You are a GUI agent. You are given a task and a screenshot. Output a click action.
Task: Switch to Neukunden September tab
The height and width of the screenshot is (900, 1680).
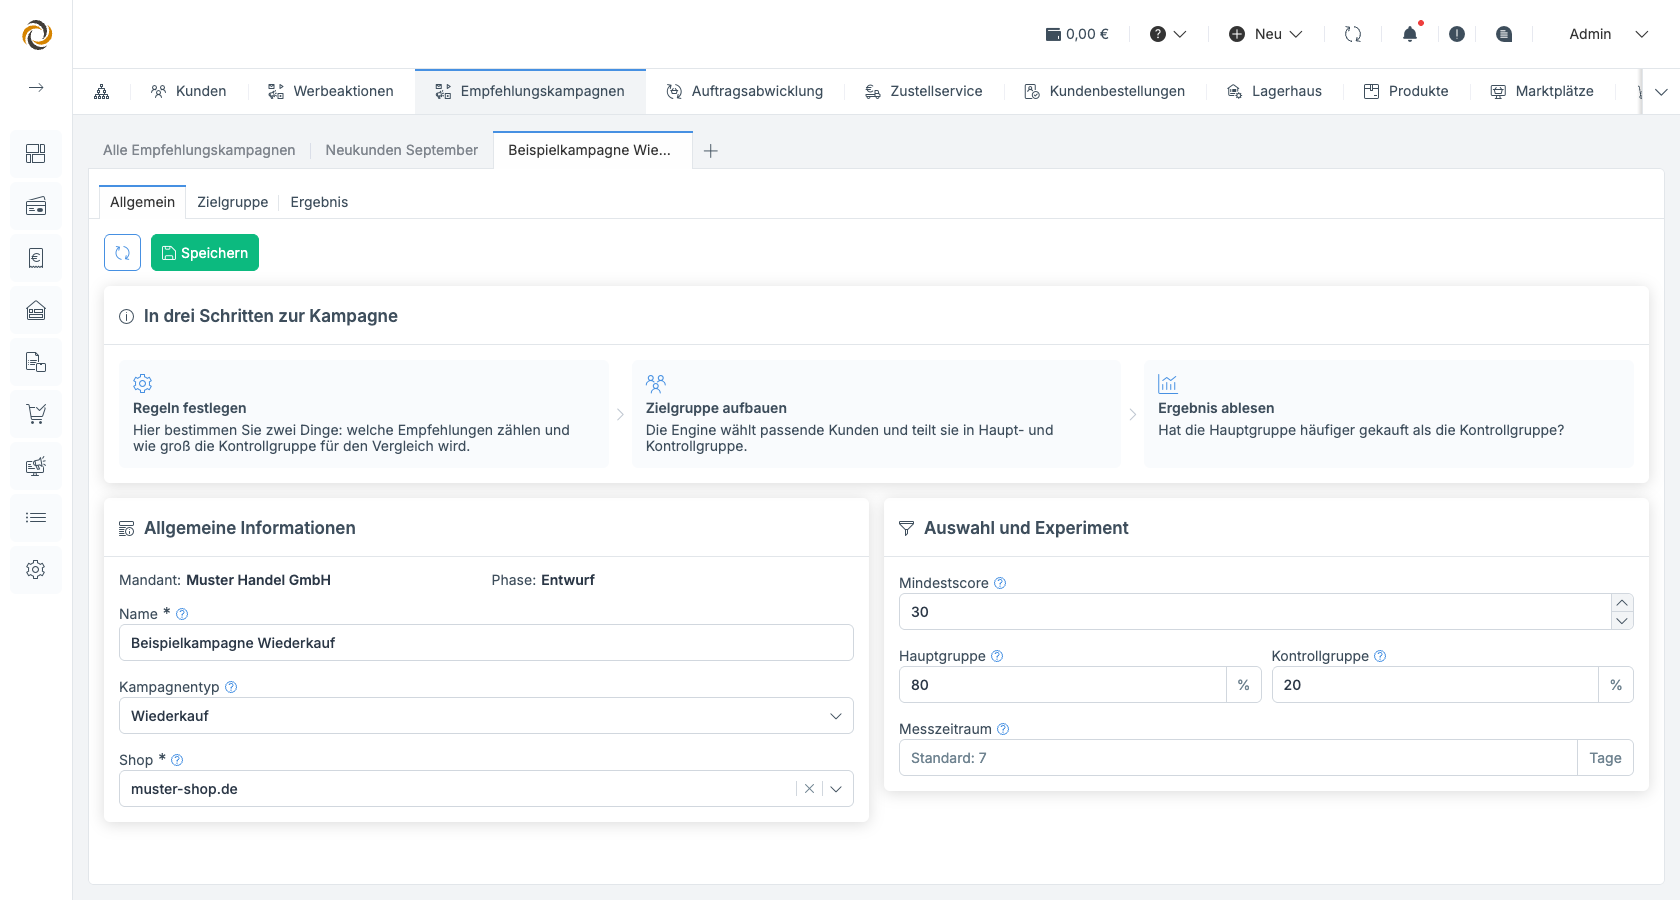[402, 150]
